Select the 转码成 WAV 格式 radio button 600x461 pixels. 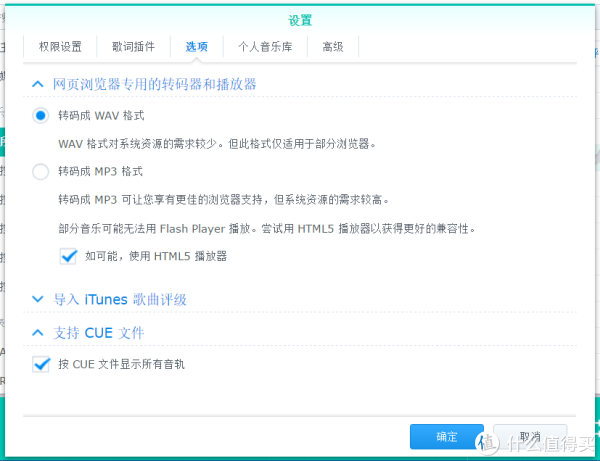41,116
